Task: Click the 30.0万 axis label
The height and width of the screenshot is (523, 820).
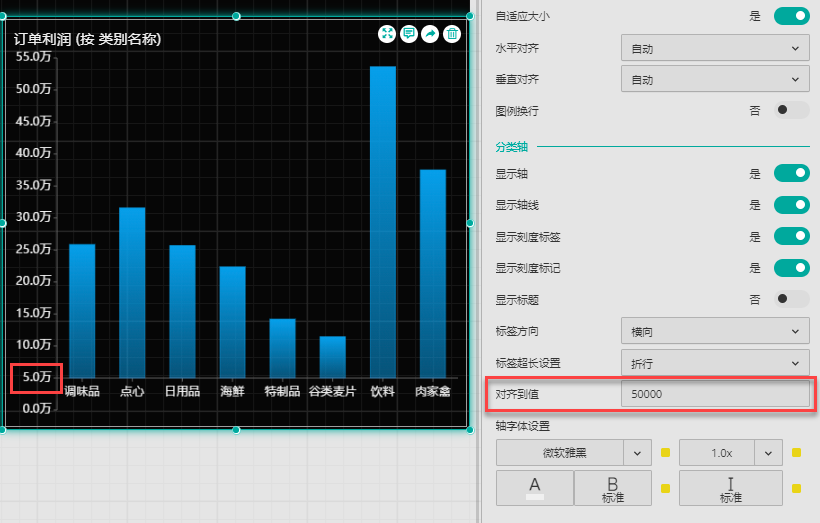Action: [x=33, y=217]
